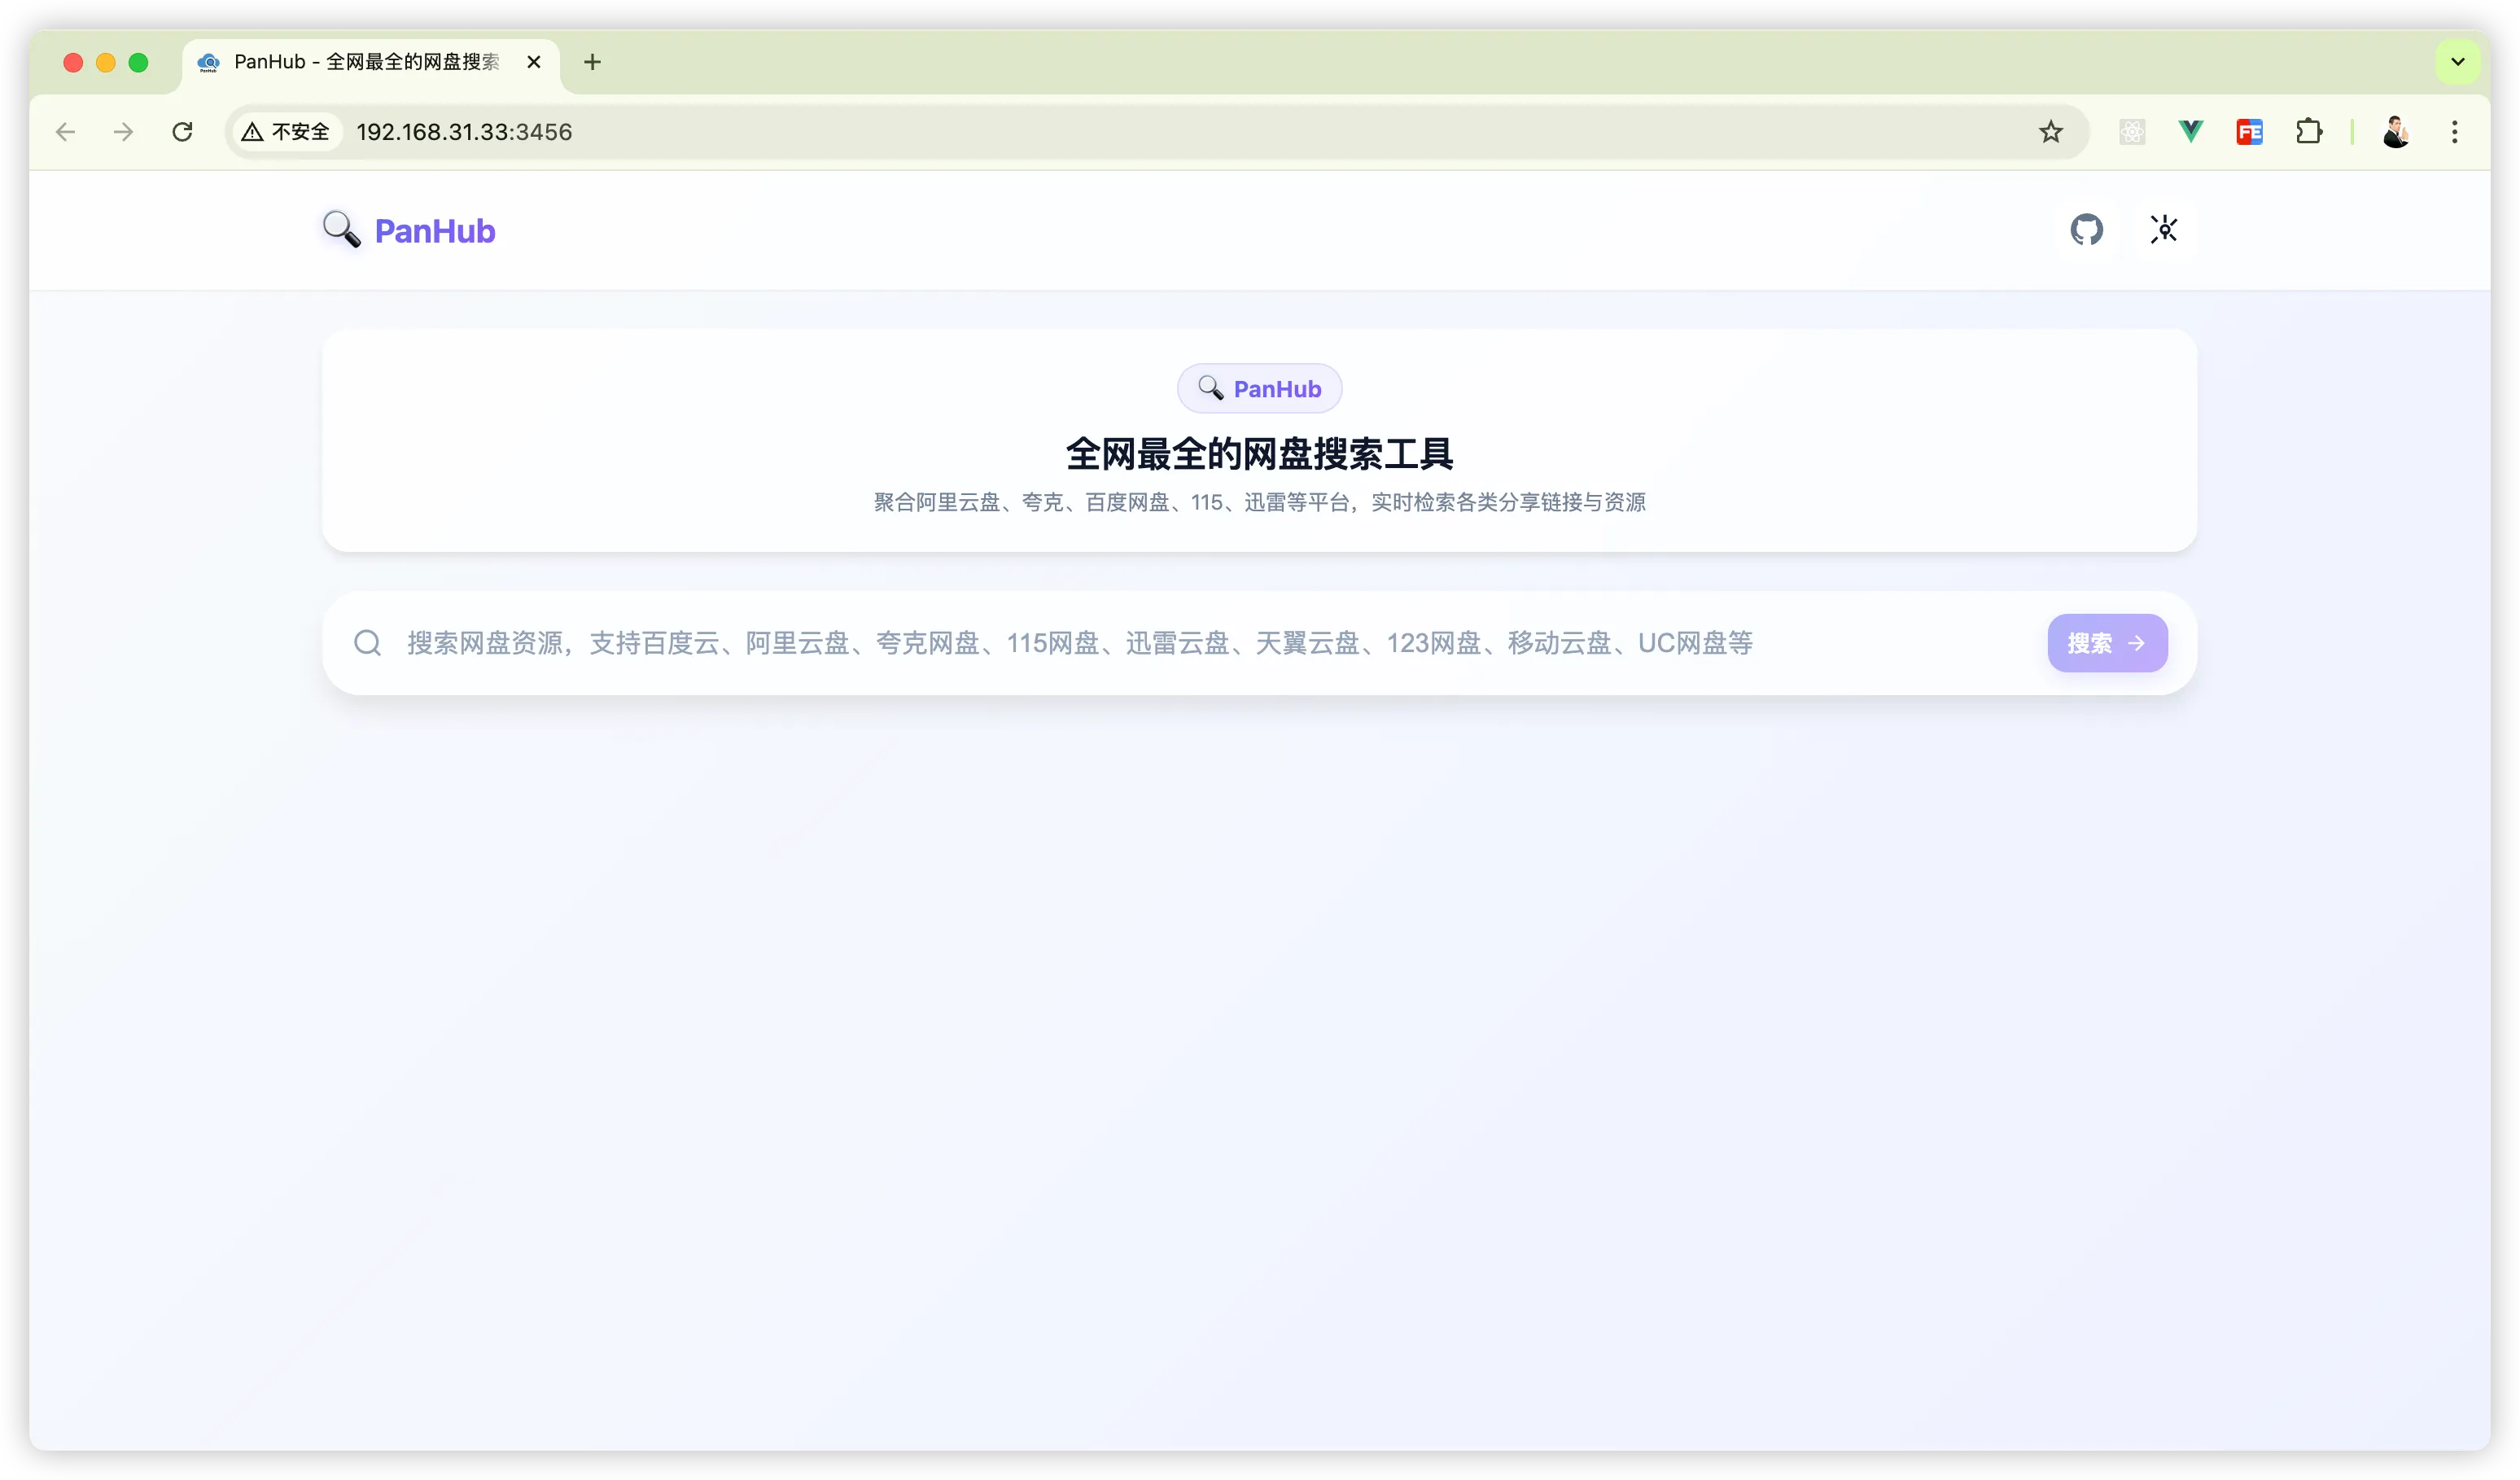Open the GitHub repository icon
Viewport: 2520px width, 1480px height.
[2086, 230]
